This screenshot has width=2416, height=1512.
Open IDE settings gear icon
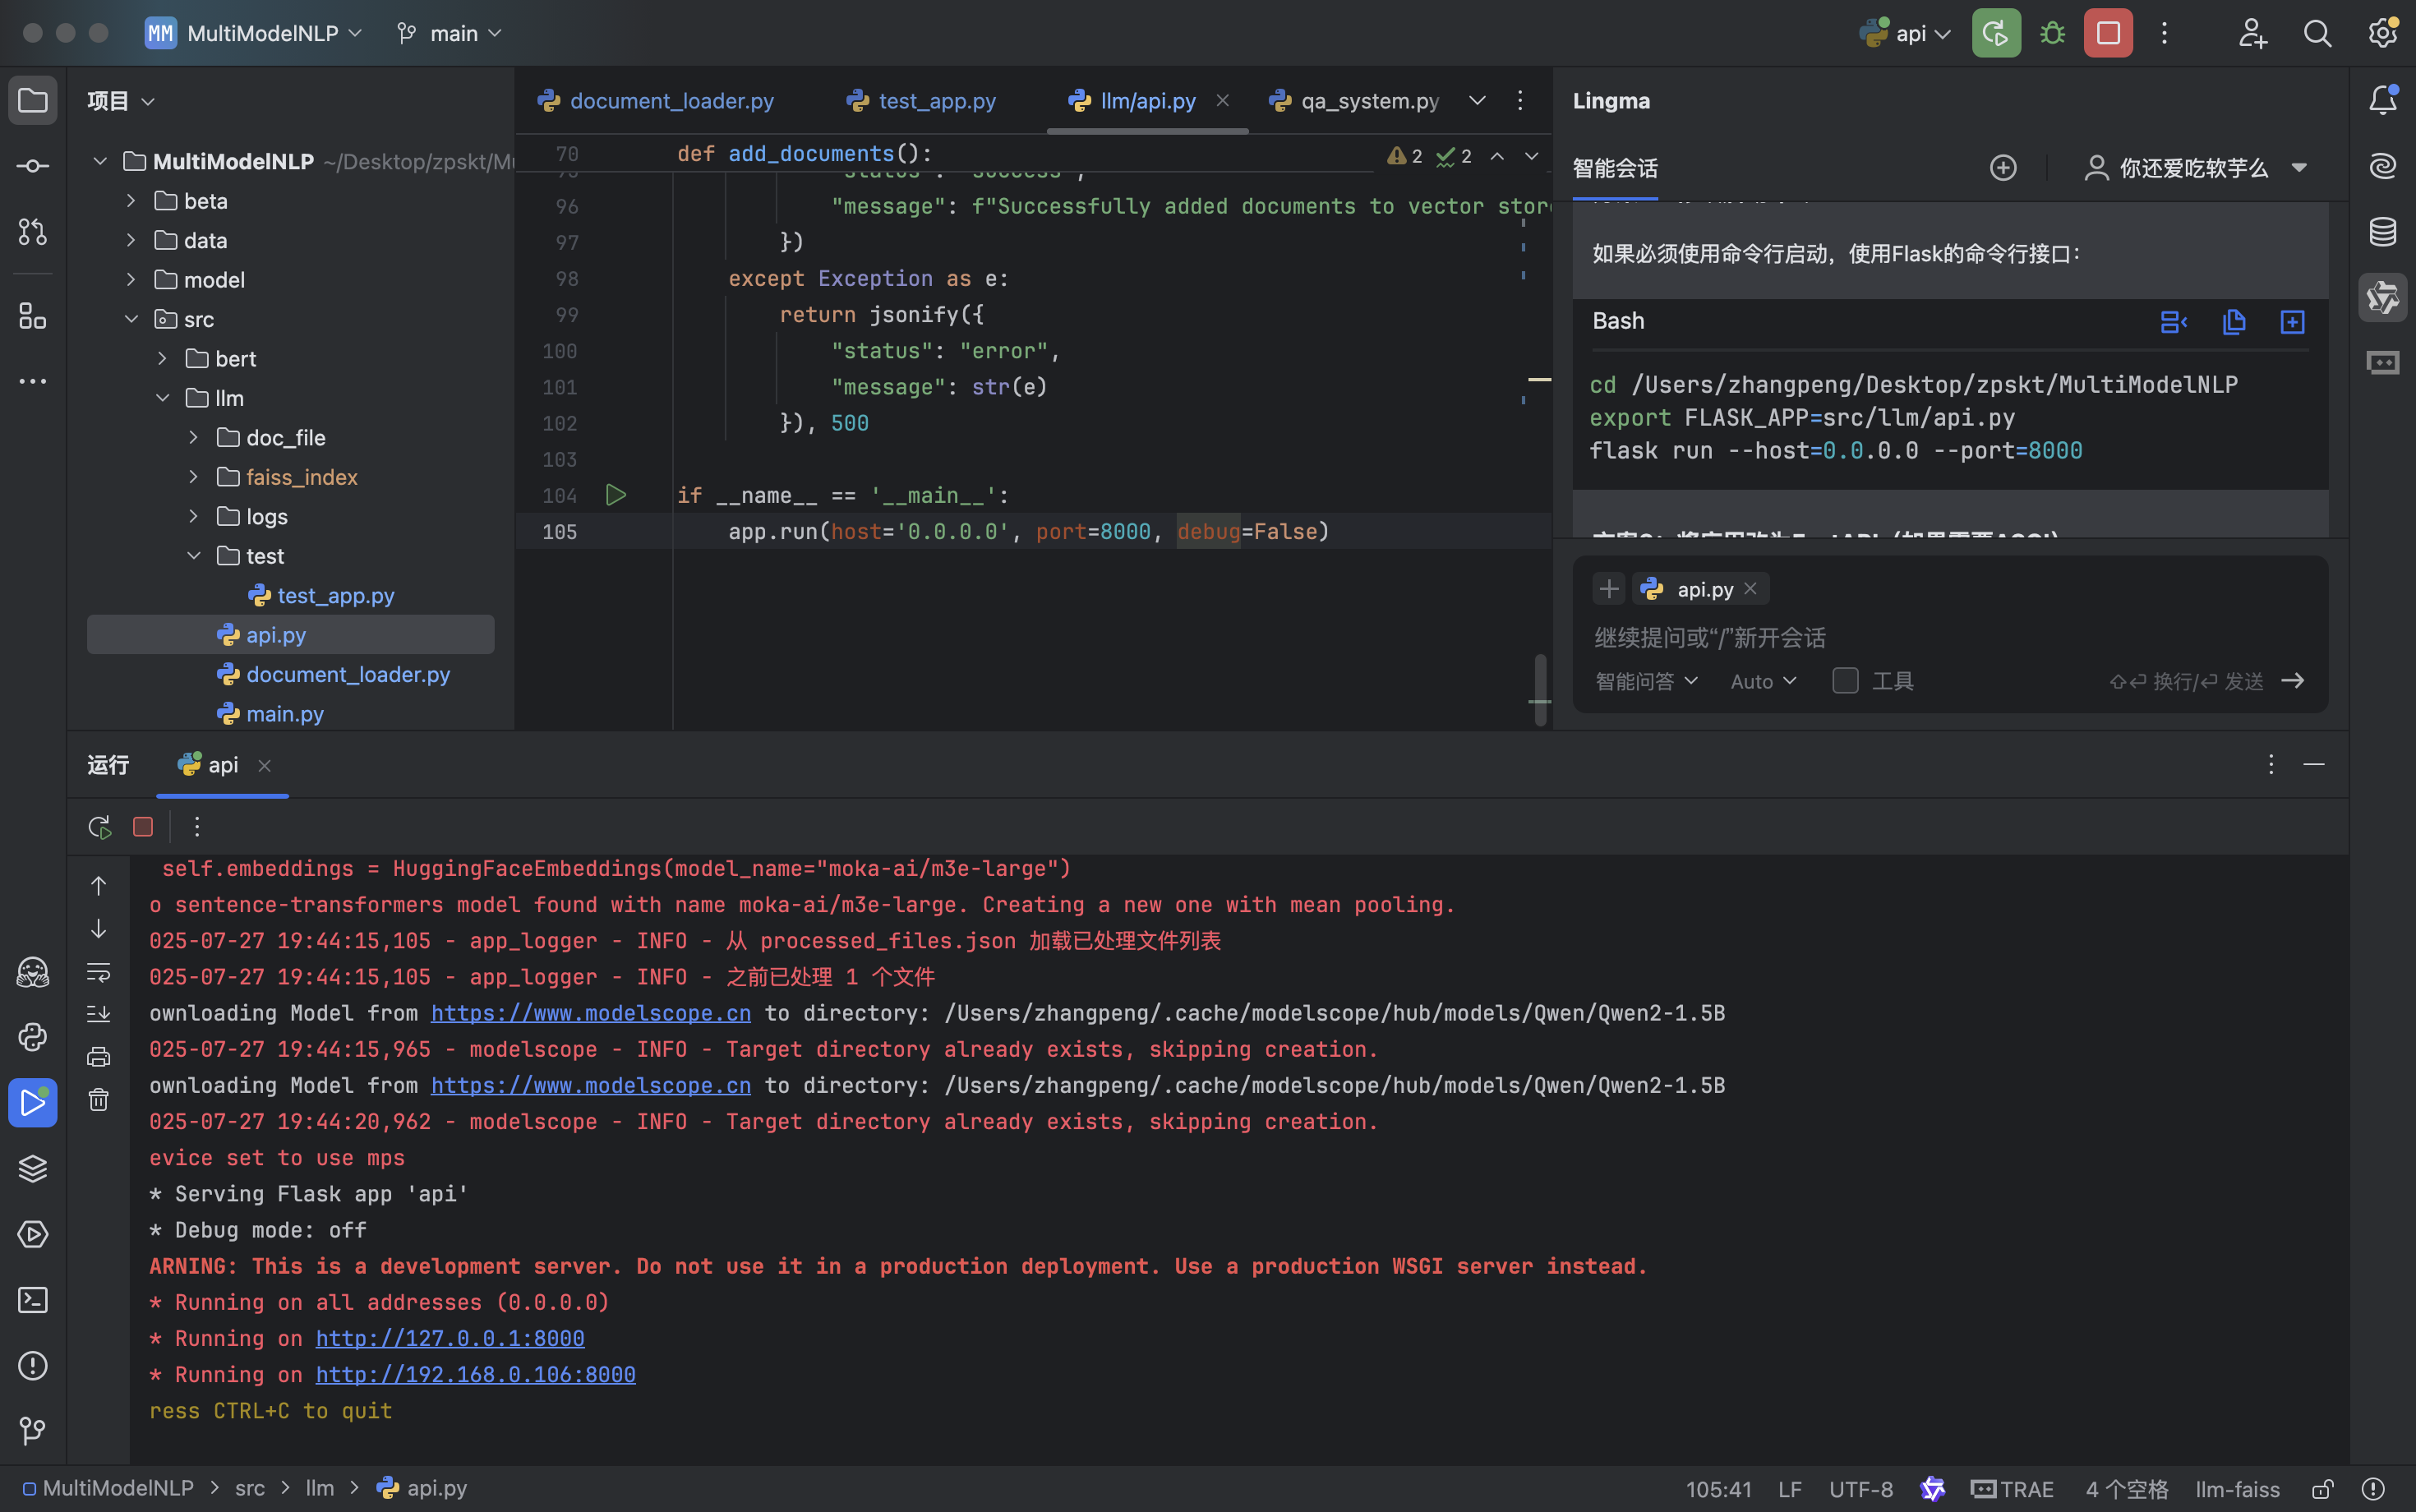(2383, 34)
